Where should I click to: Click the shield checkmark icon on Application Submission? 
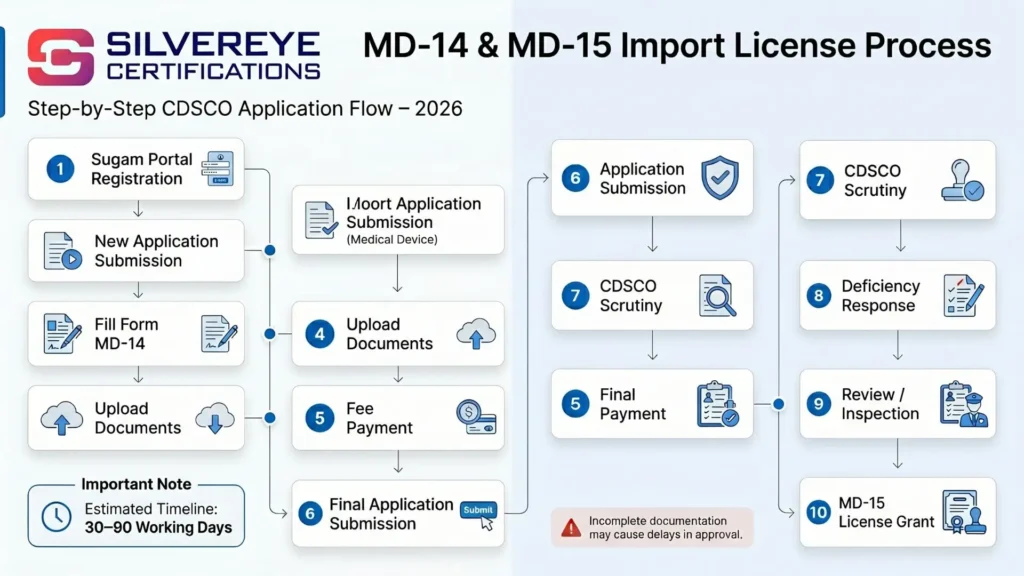(x=720, y=178)
